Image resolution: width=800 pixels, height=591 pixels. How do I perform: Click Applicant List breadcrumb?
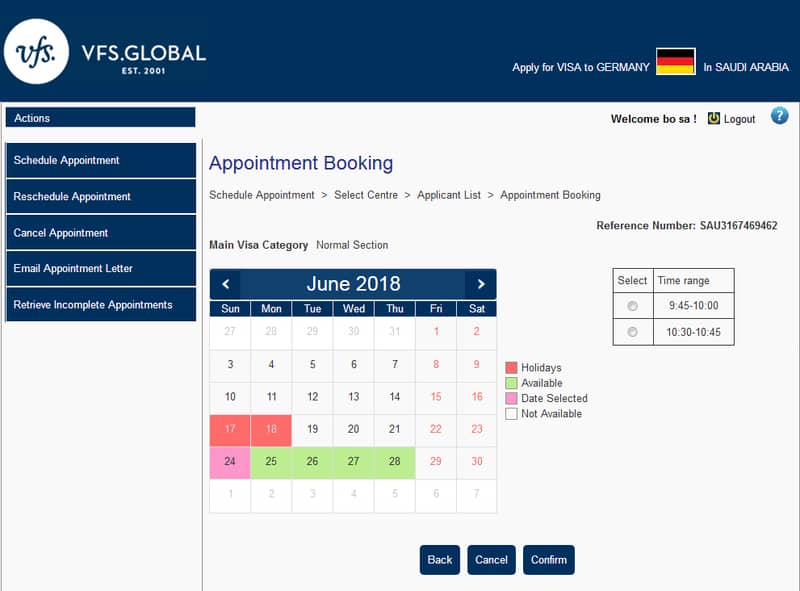tap(449, 195)
